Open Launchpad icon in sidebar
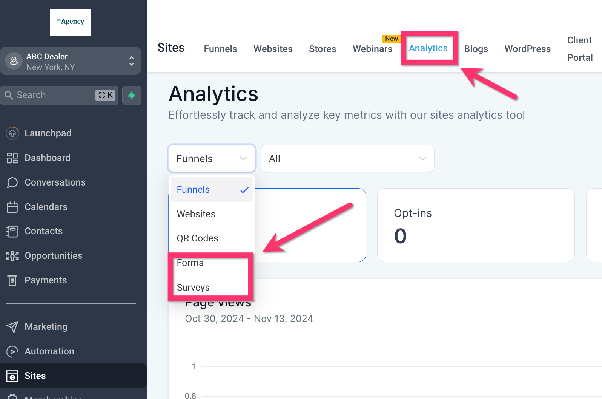The image size is (602, 399). click(12, 133)
